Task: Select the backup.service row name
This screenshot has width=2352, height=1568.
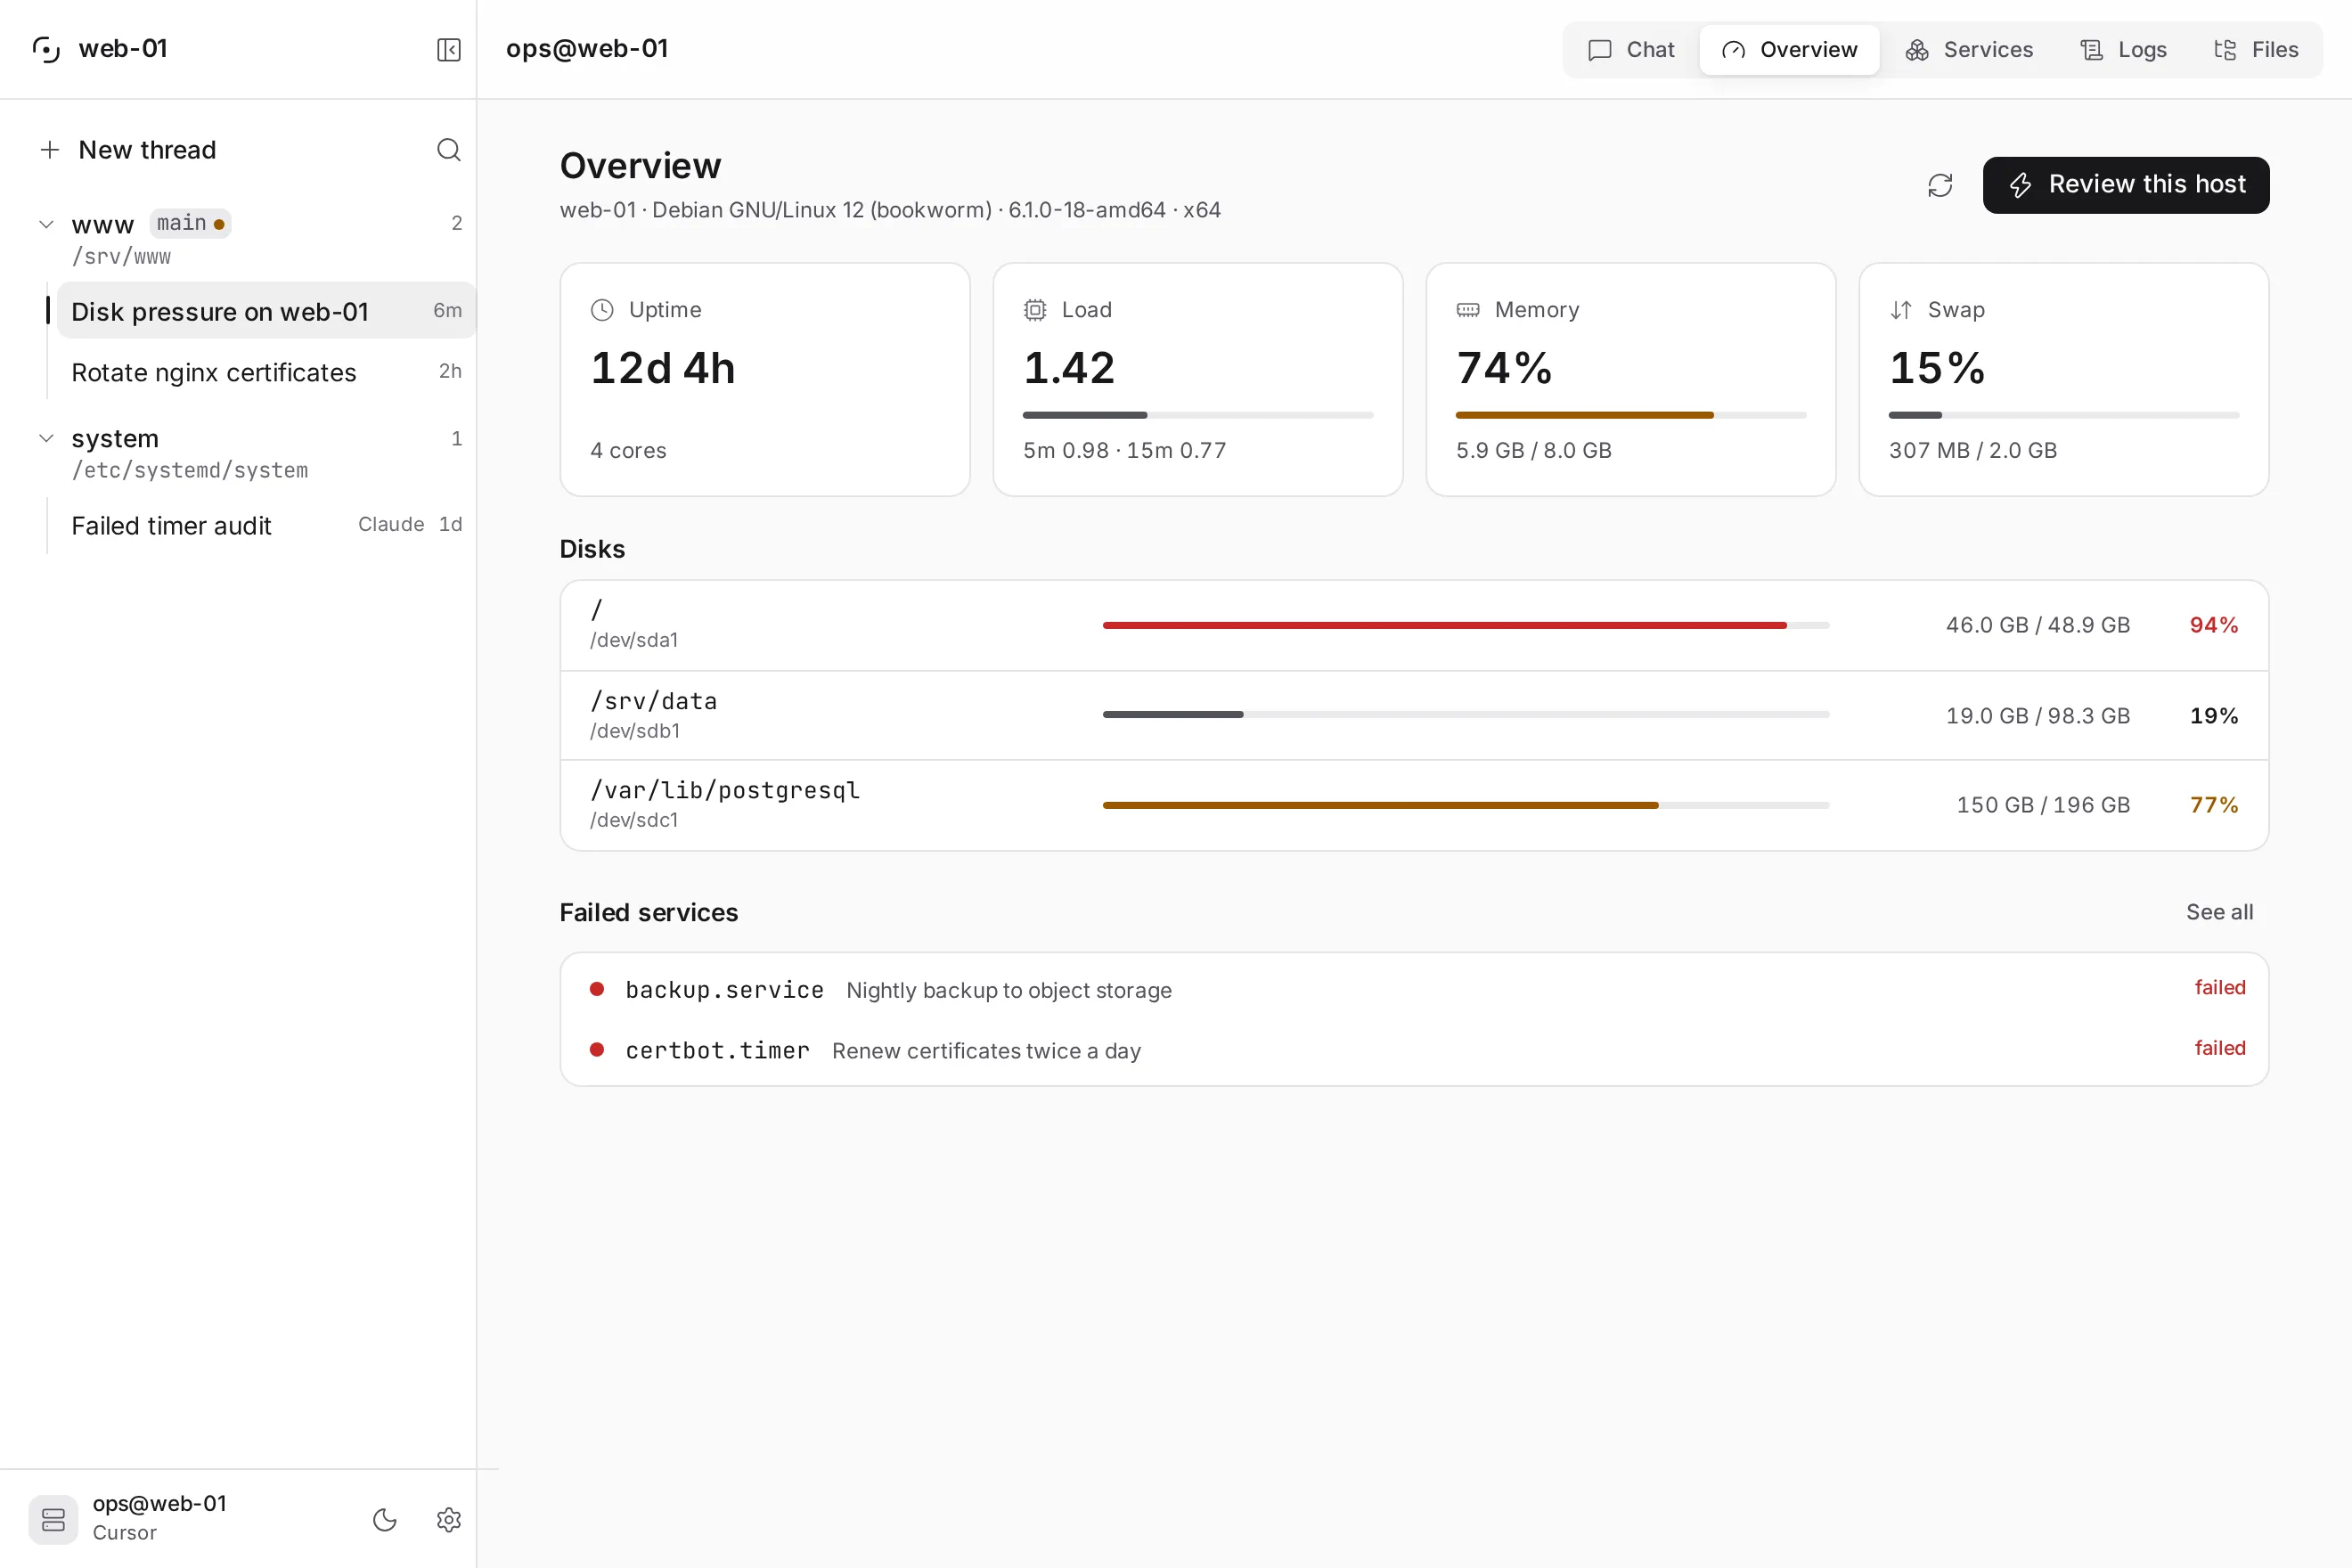Action: coord(724,990)
